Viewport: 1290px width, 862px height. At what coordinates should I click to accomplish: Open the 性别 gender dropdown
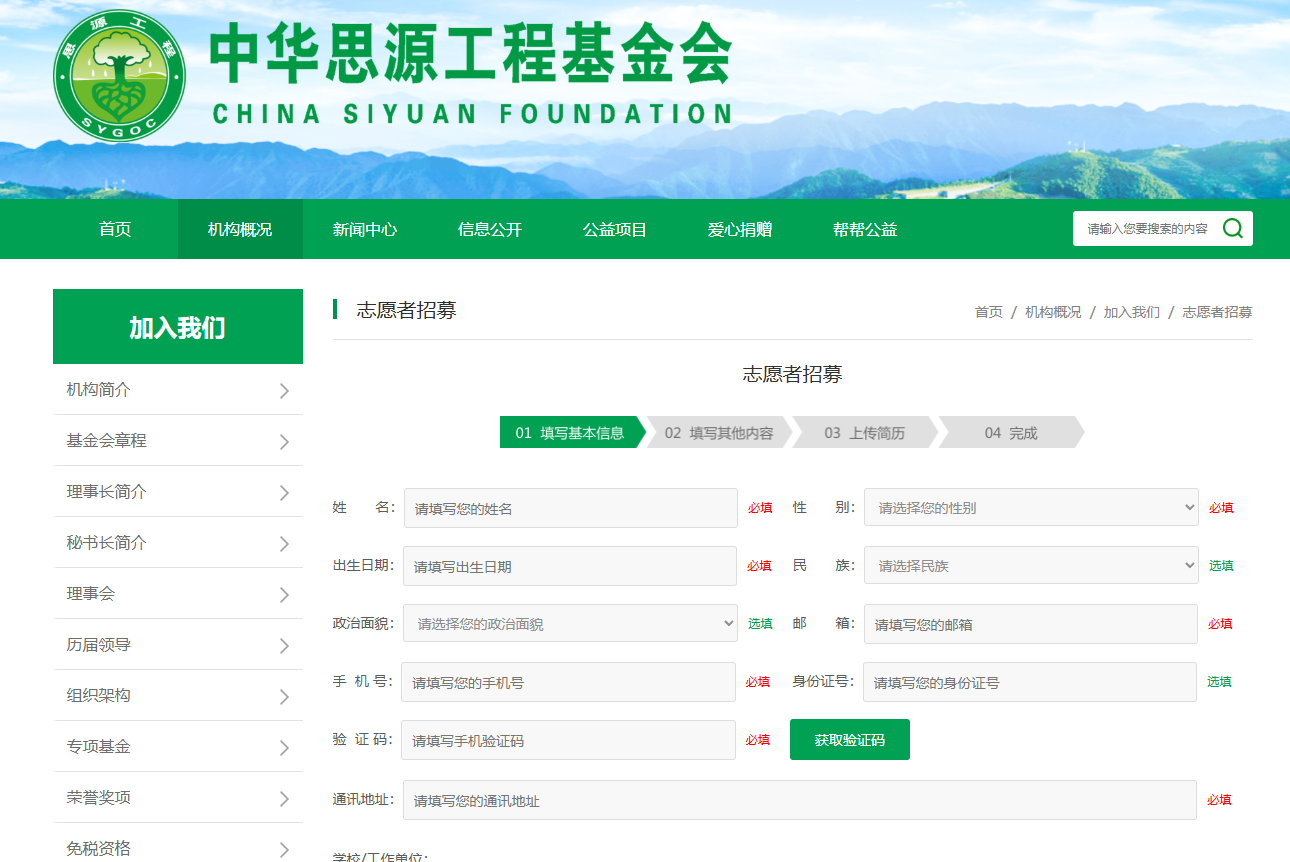1030,508
